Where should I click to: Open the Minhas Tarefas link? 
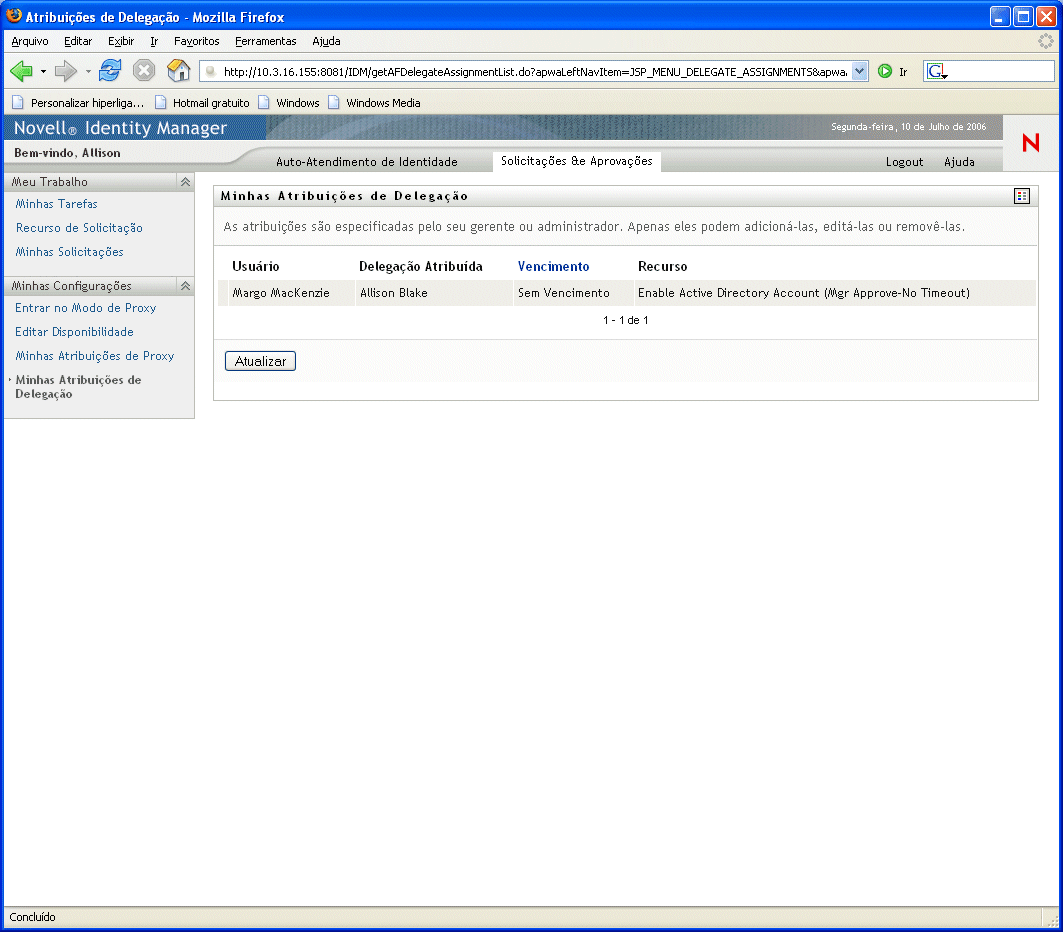click(57, 204)
